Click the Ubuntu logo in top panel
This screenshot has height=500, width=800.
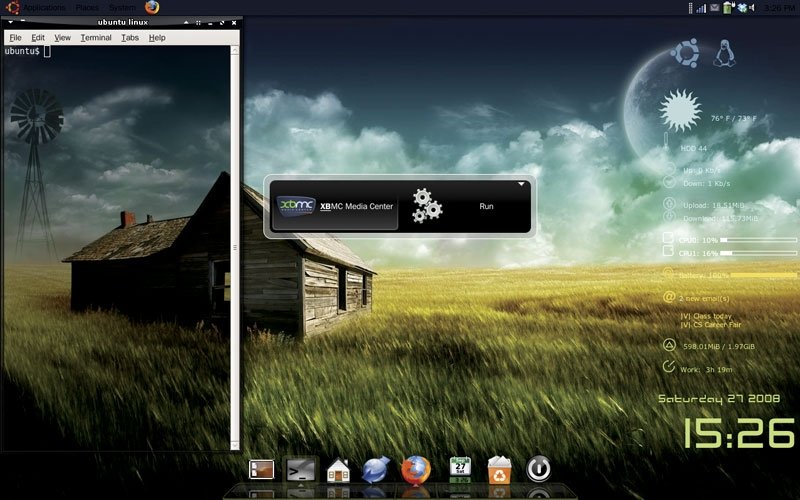coord(12,7)
